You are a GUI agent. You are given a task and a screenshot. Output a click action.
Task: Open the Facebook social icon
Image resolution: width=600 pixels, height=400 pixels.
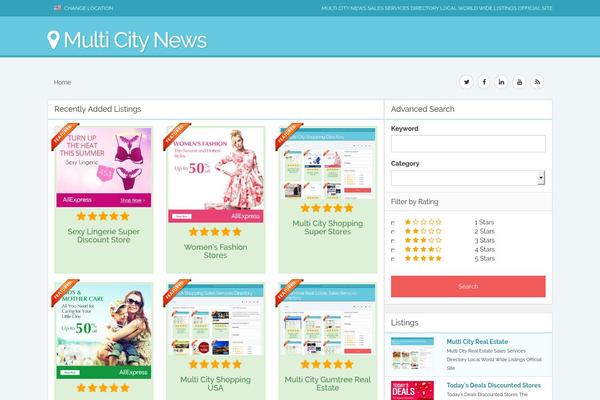coord(484,82)
